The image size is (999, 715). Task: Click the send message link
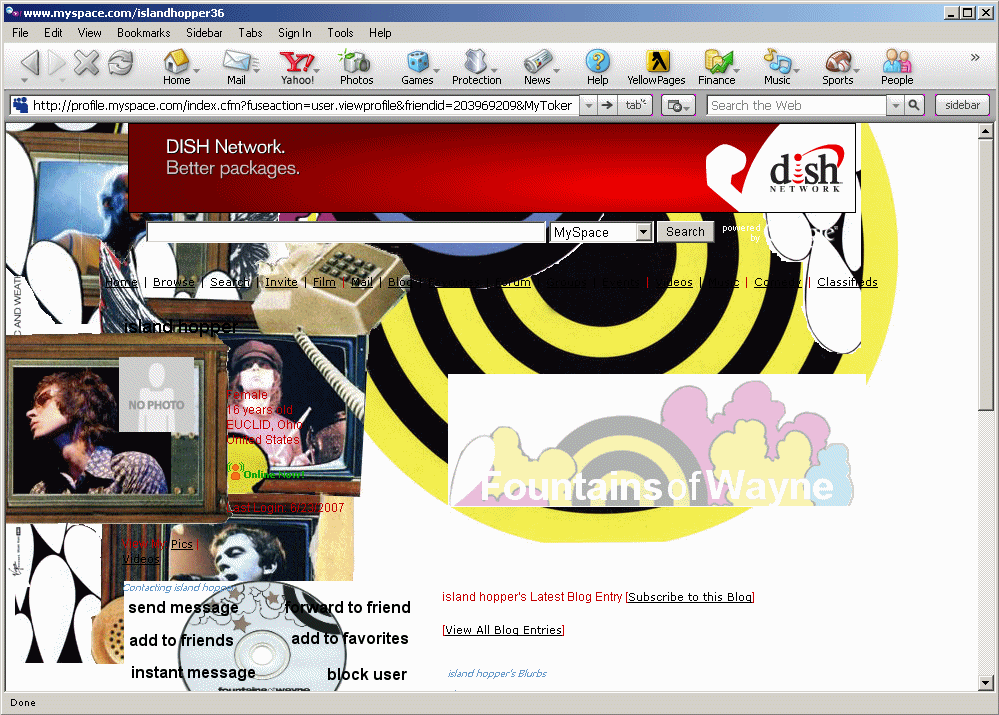tap(183, 607)
